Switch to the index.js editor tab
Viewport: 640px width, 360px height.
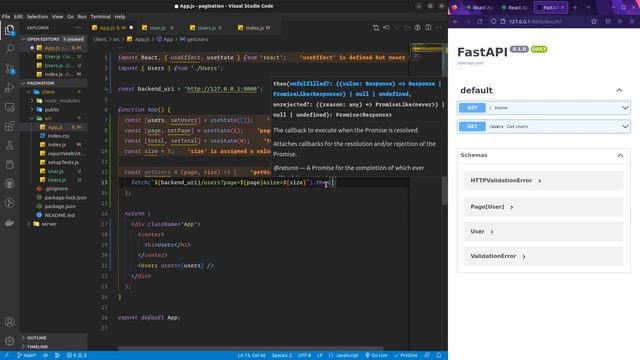254,28
